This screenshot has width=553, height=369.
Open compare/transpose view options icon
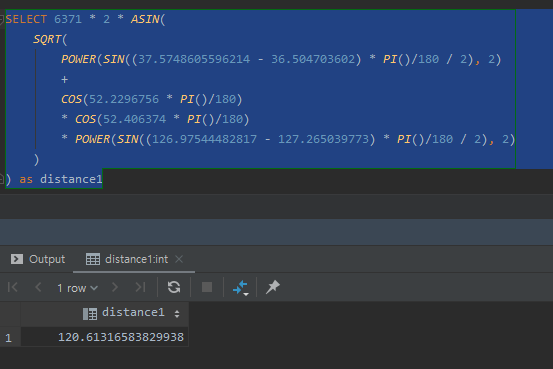[241, 288]
